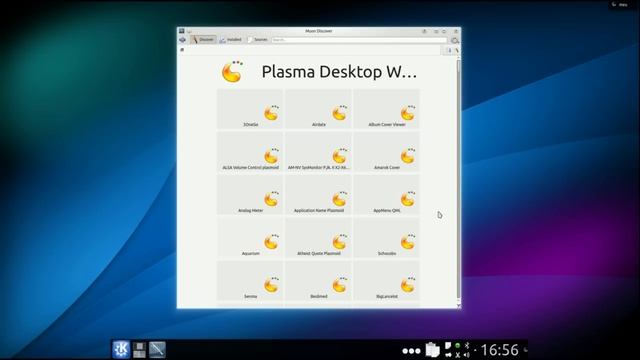The height and width of the screenshot is (360, 640).
Task: Open the Album Cover Viewer widget card
Action: 387,109
